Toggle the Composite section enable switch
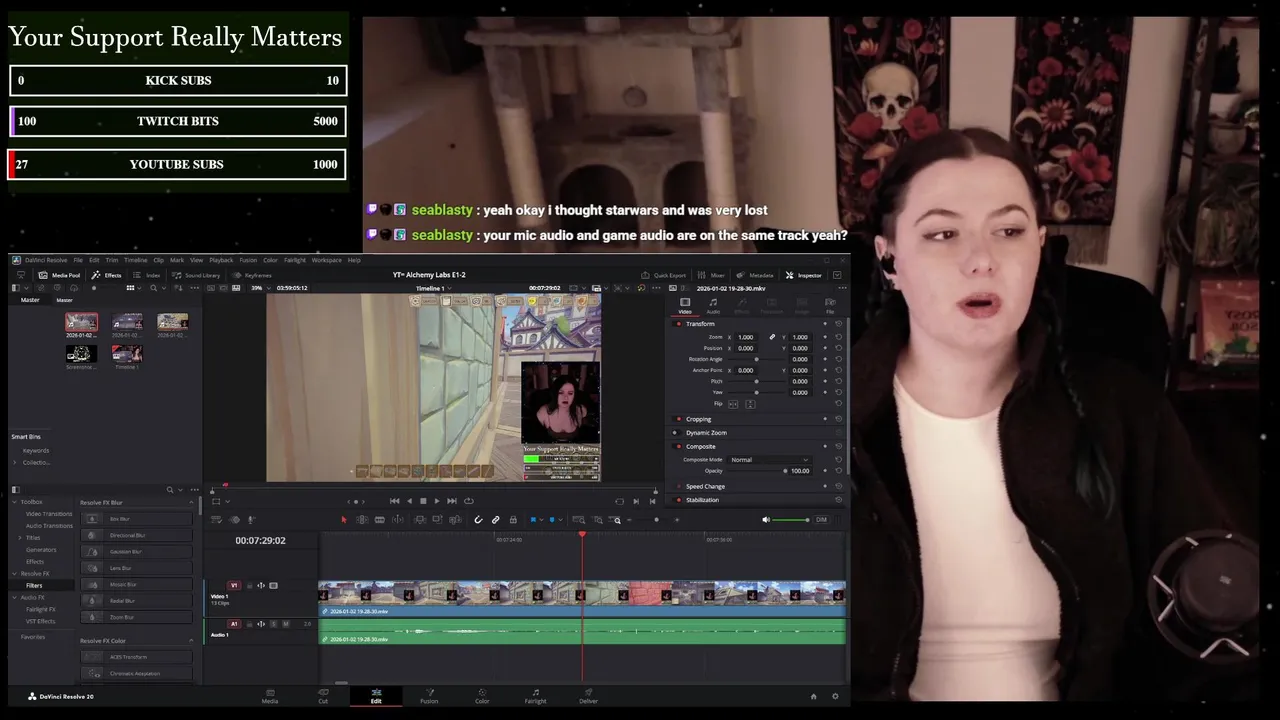This screenshot has width=1280, height=720. coord(679,446)
